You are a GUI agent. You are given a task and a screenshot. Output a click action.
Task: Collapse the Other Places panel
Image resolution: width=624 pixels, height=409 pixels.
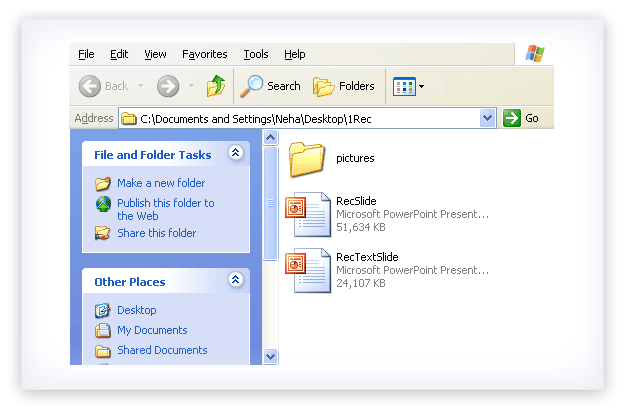235,280
